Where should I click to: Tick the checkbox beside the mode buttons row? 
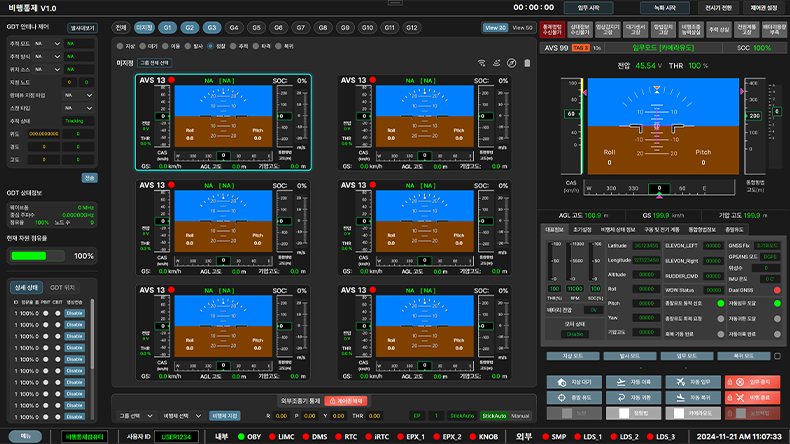click(x=777, y=356)
